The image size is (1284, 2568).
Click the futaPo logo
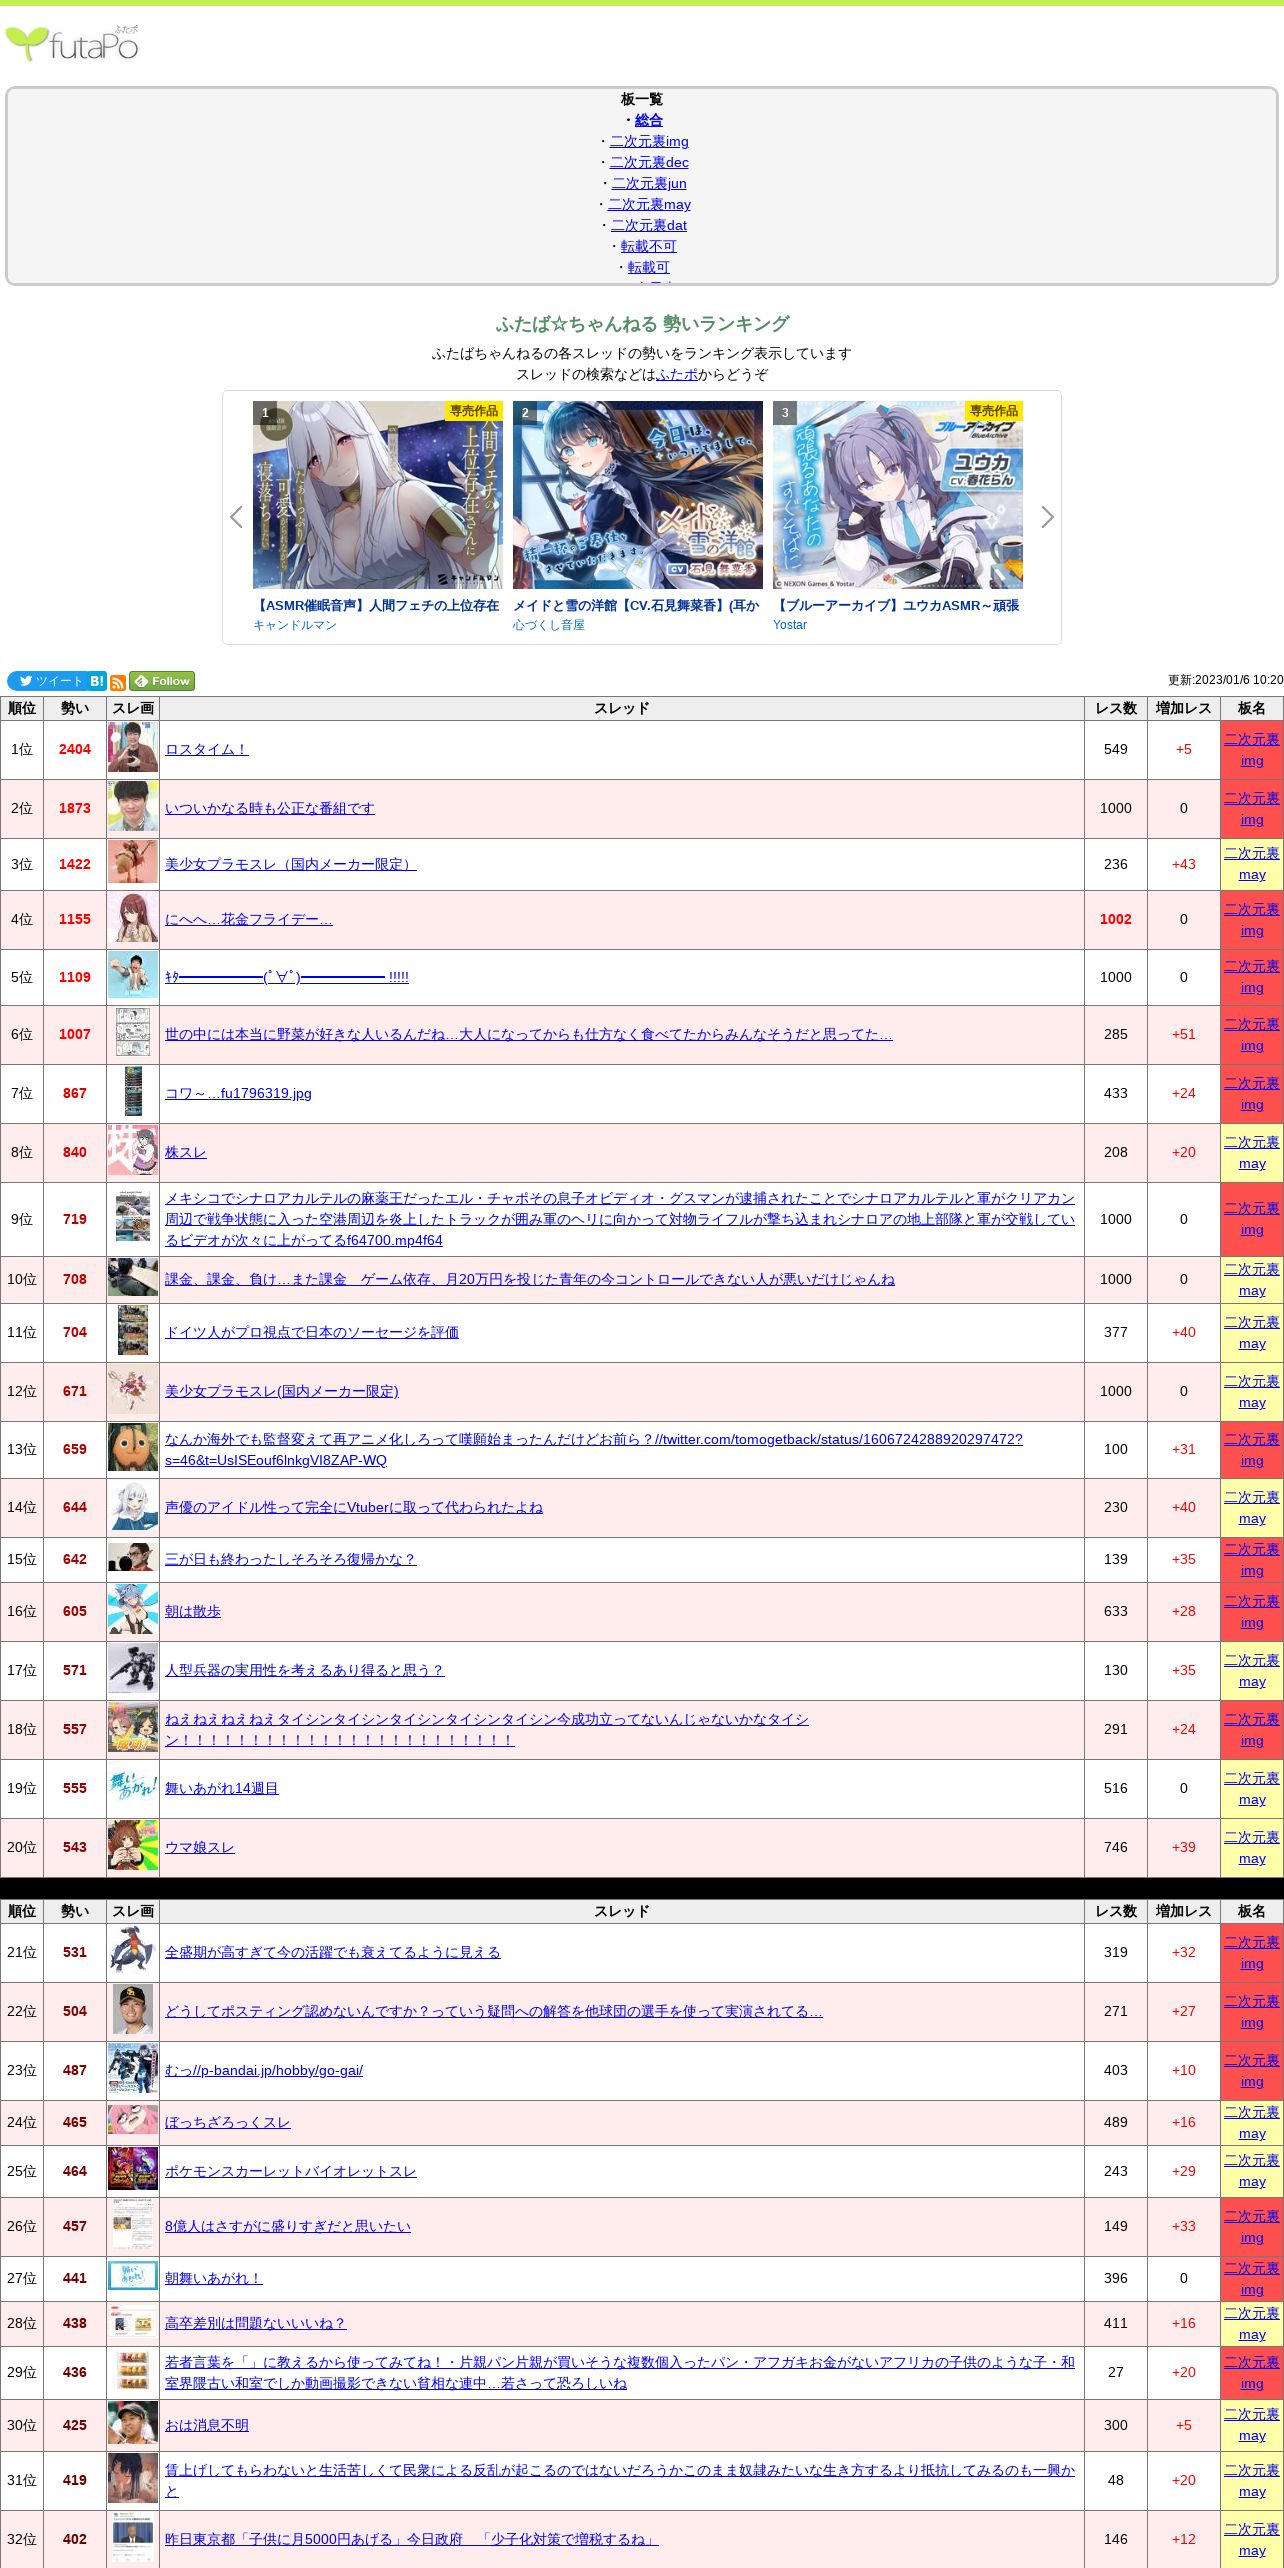72,44
